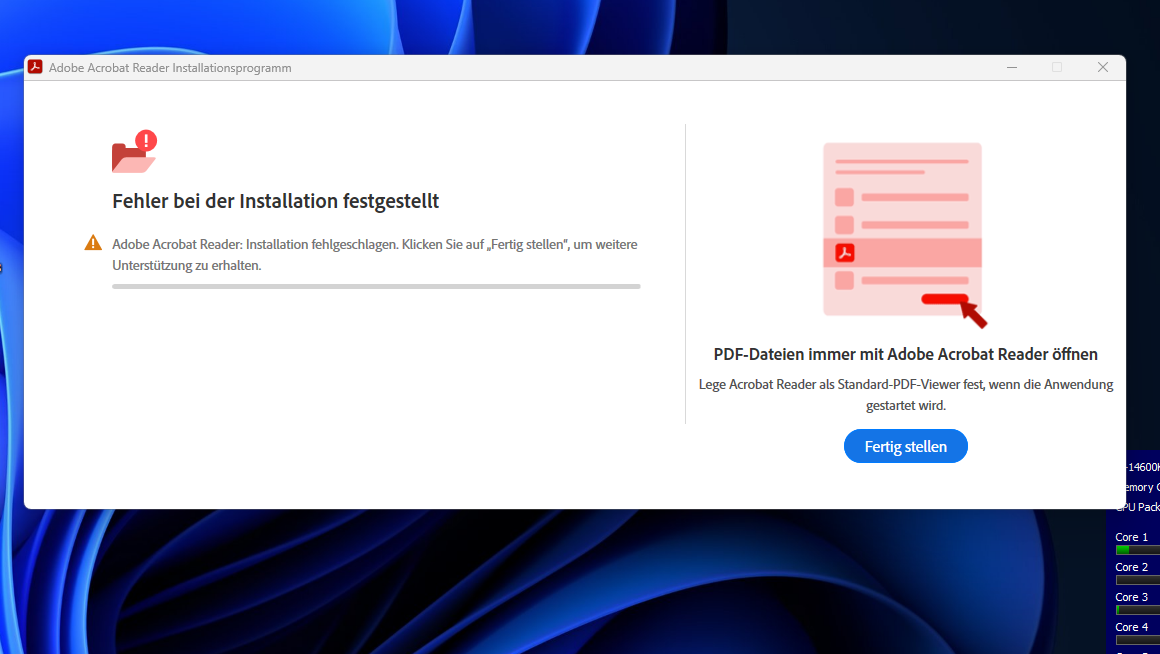Minimize the installer window
The image size is (1160, 654).
click(1012, 67)
